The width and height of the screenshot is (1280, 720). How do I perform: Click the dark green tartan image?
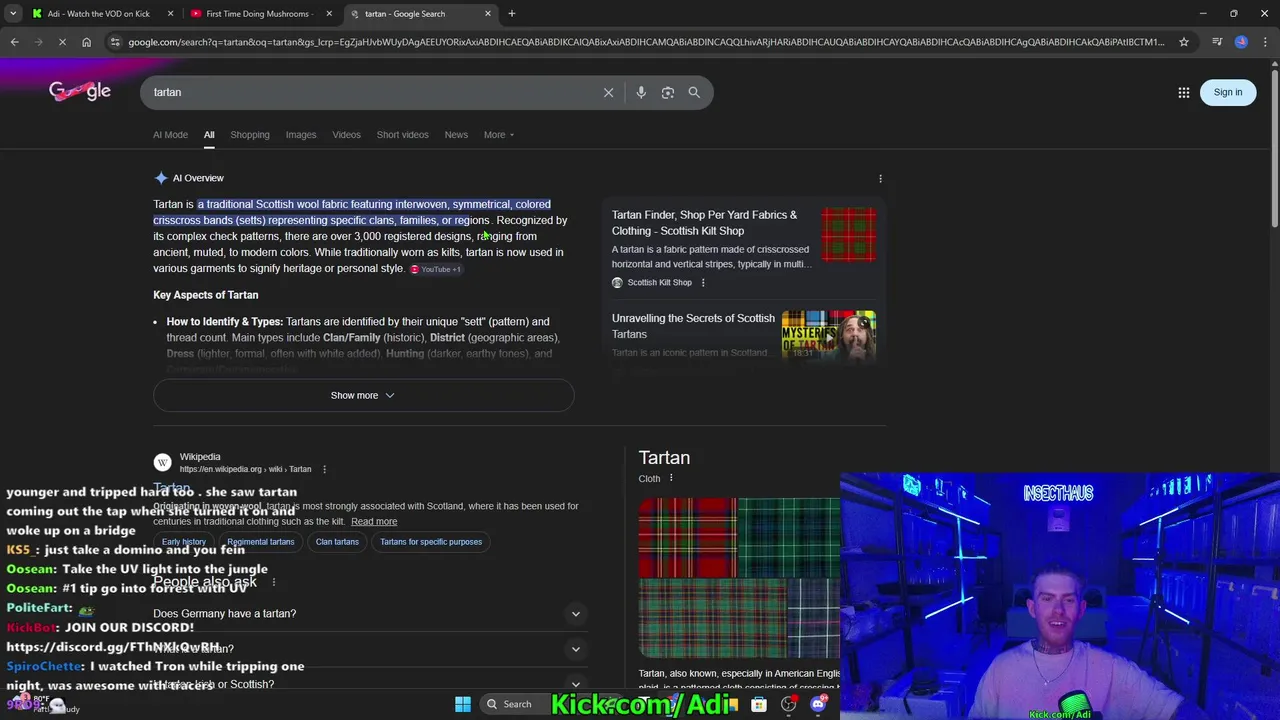tap(789, 537)
